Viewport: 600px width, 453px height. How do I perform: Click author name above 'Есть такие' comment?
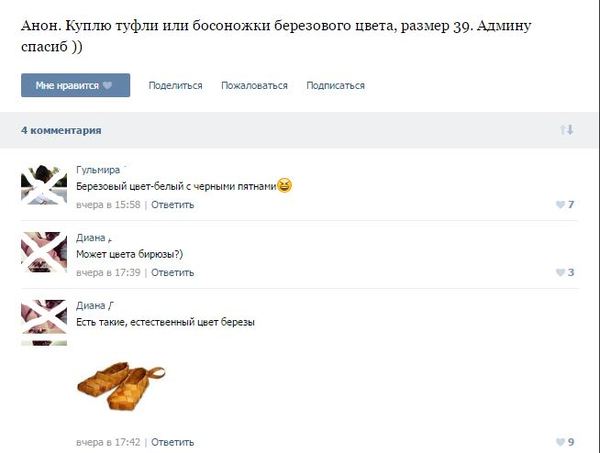[x=91, y=306]
